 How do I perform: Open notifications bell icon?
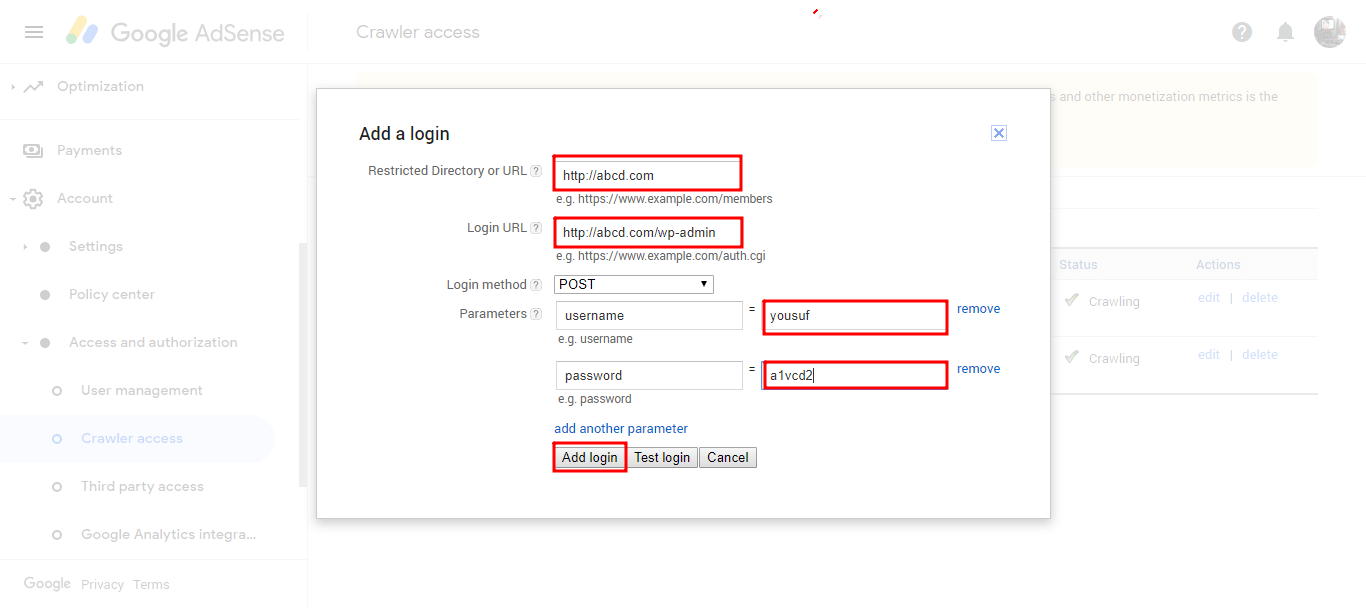1286,32
